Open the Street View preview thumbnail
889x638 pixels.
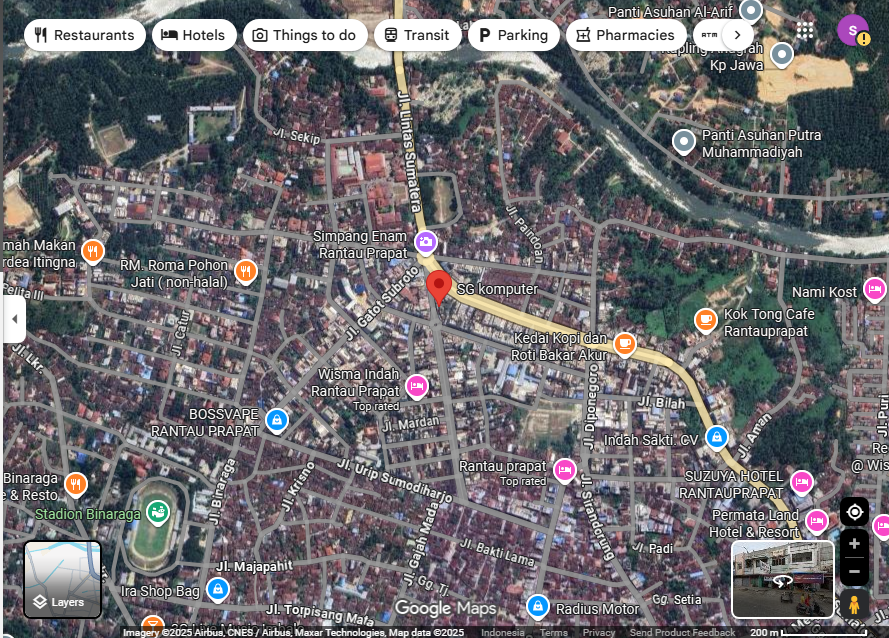click(x=782, y=579)
